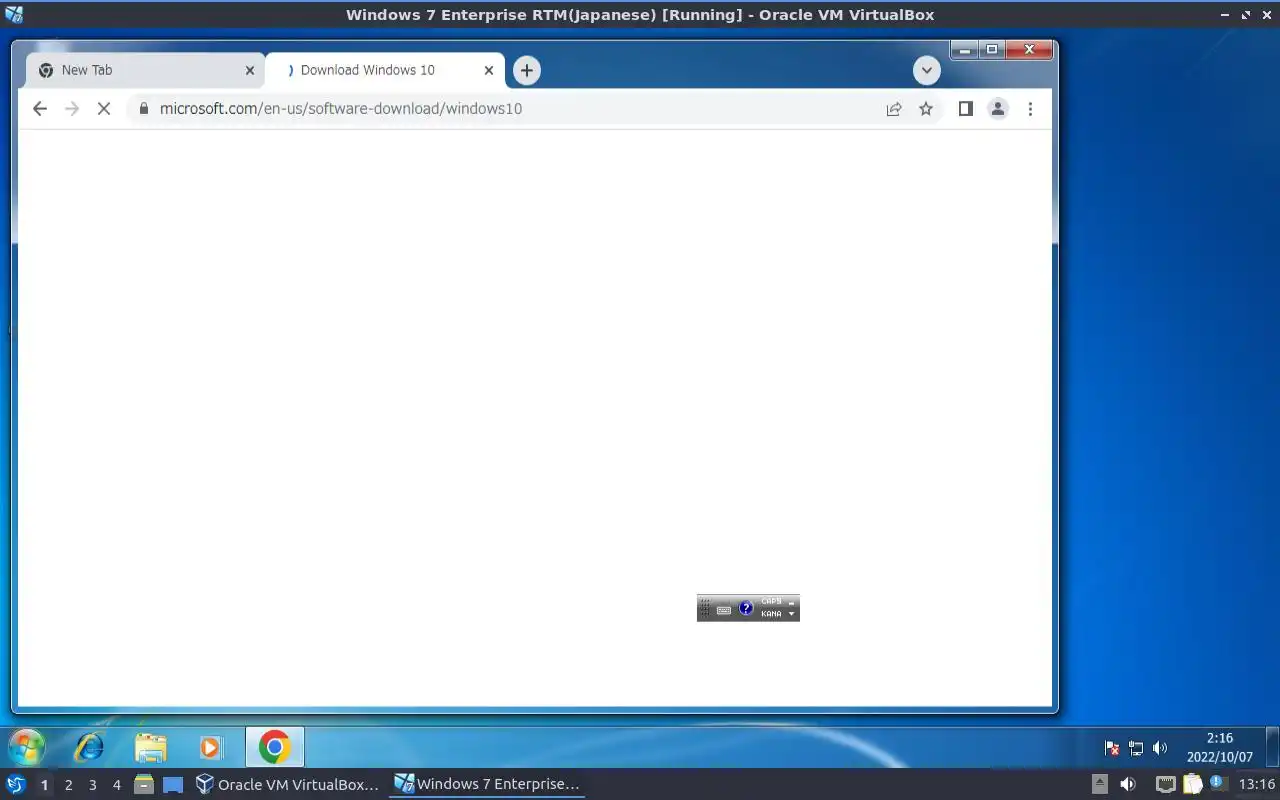Open the Windows 7 Start orb

27,747
